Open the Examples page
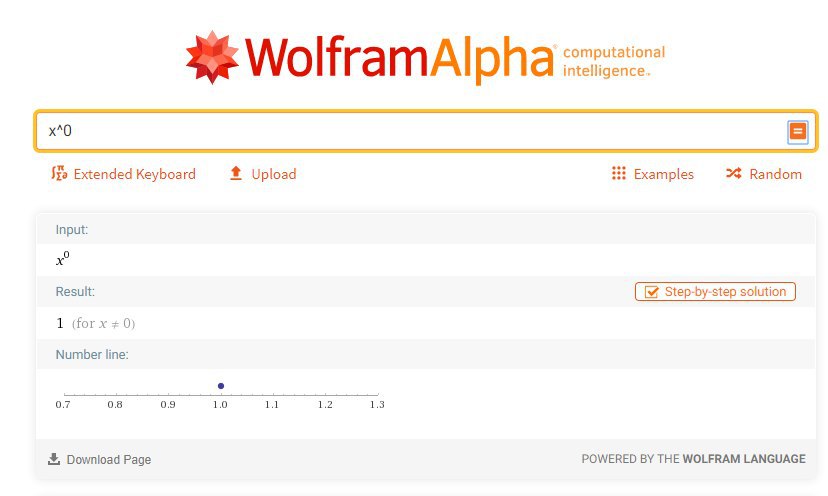This screenshot has width=828, height=496. pos(653,174)
